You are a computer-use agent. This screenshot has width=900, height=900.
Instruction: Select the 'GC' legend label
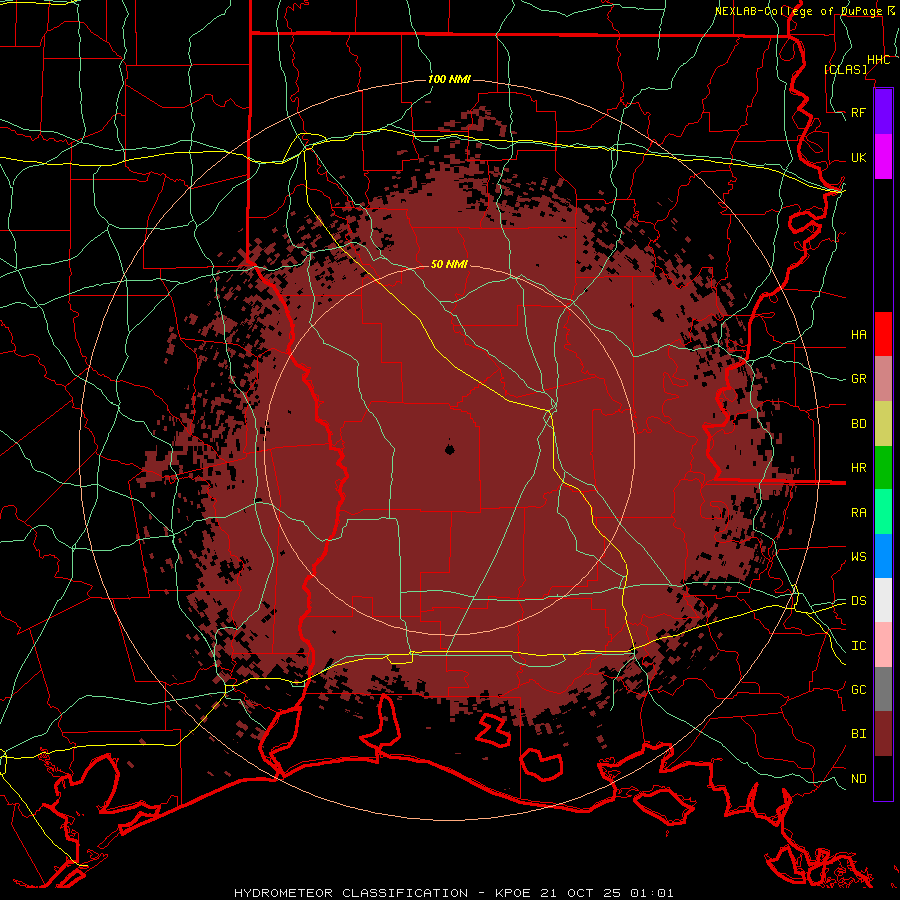[859, 689]
